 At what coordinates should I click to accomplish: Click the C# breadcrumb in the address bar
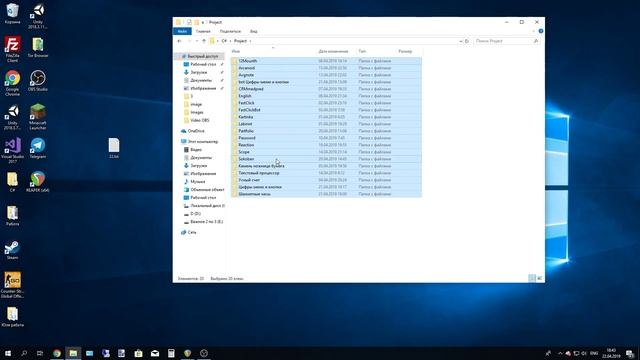pos(224,41)
